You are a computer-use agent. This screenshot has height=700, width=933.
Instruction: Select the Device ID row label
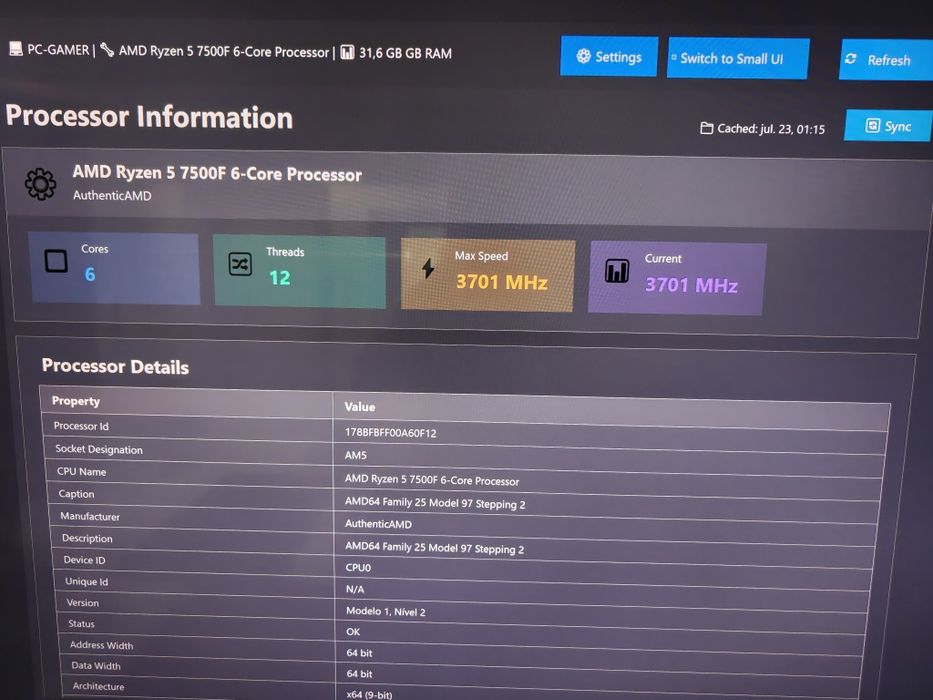[84, 560]
